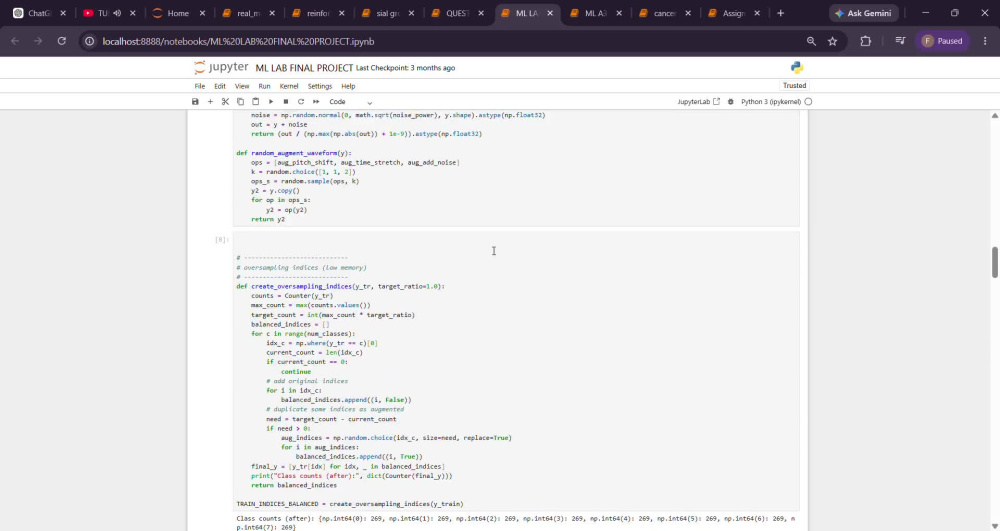Copy the selected cell
Viewport: 1000px width, 531px height.
(x=240, y=102)
